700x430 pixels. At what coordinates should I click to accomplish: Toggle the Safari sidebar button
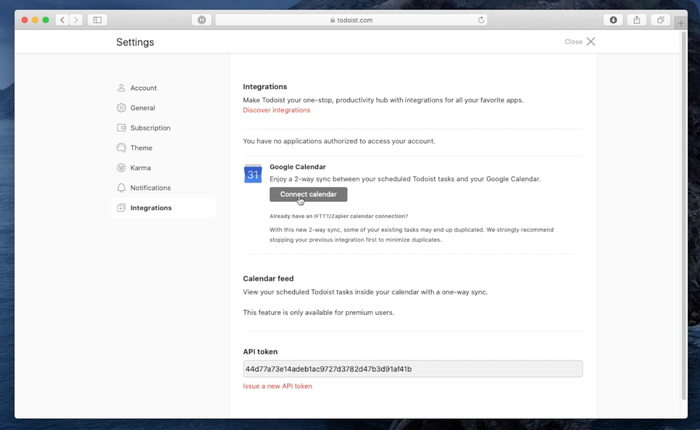tap(97, 20)
